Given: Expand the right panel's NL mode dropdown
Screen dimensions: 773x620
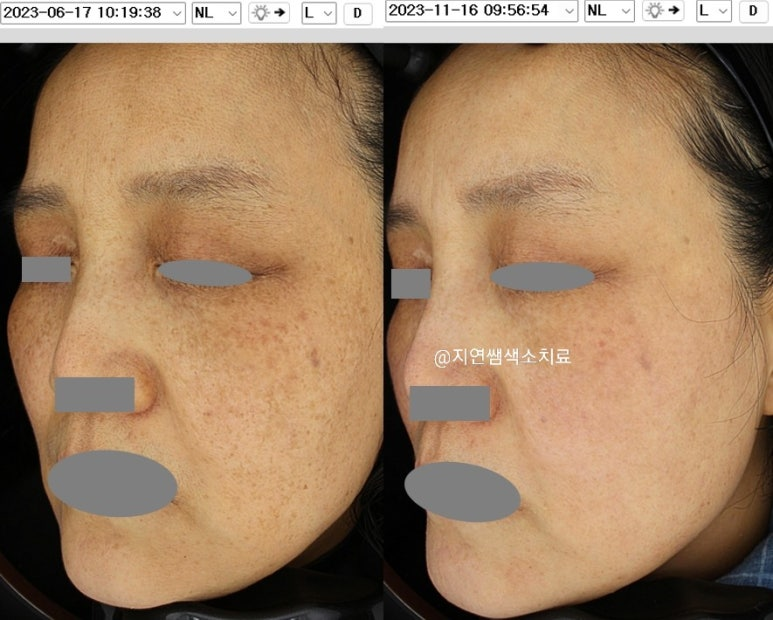Looking at the screenshot, I should (x=609, y=11).
